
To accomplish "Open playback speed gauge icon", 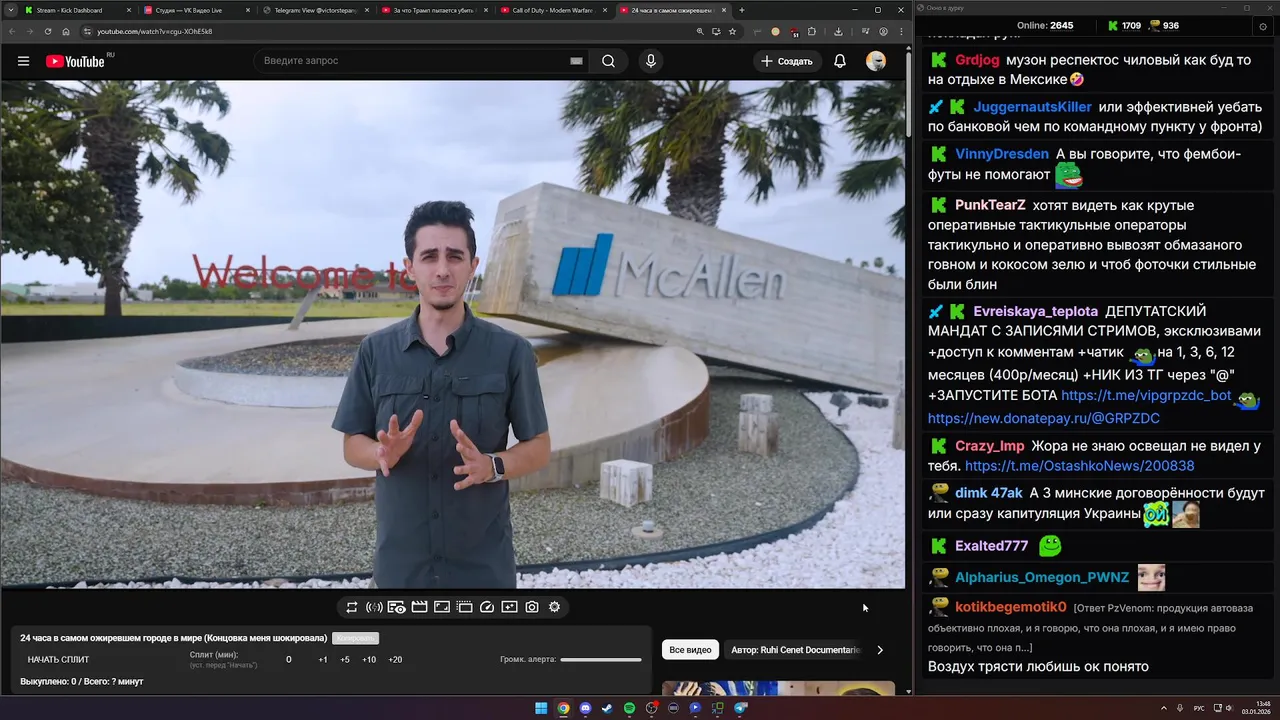I will tap(487, 607).
